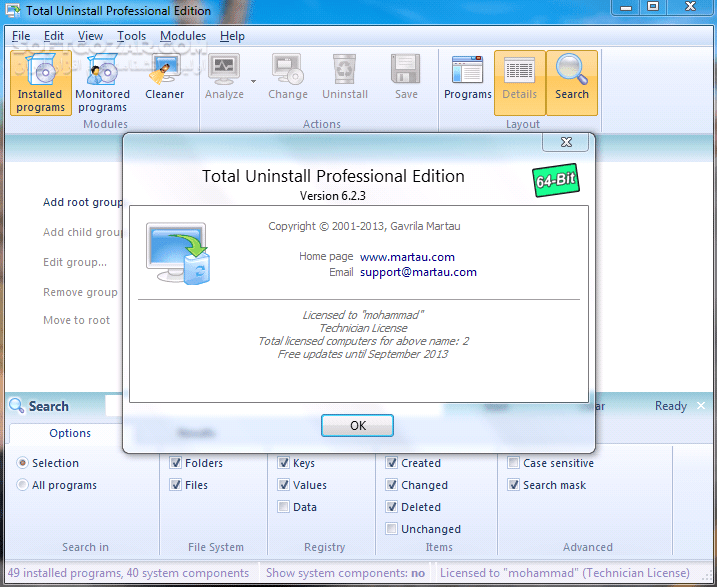Open the Installed programs module
Image resolution: width=717 pixels, height=587 pixels.
(41, 83)
